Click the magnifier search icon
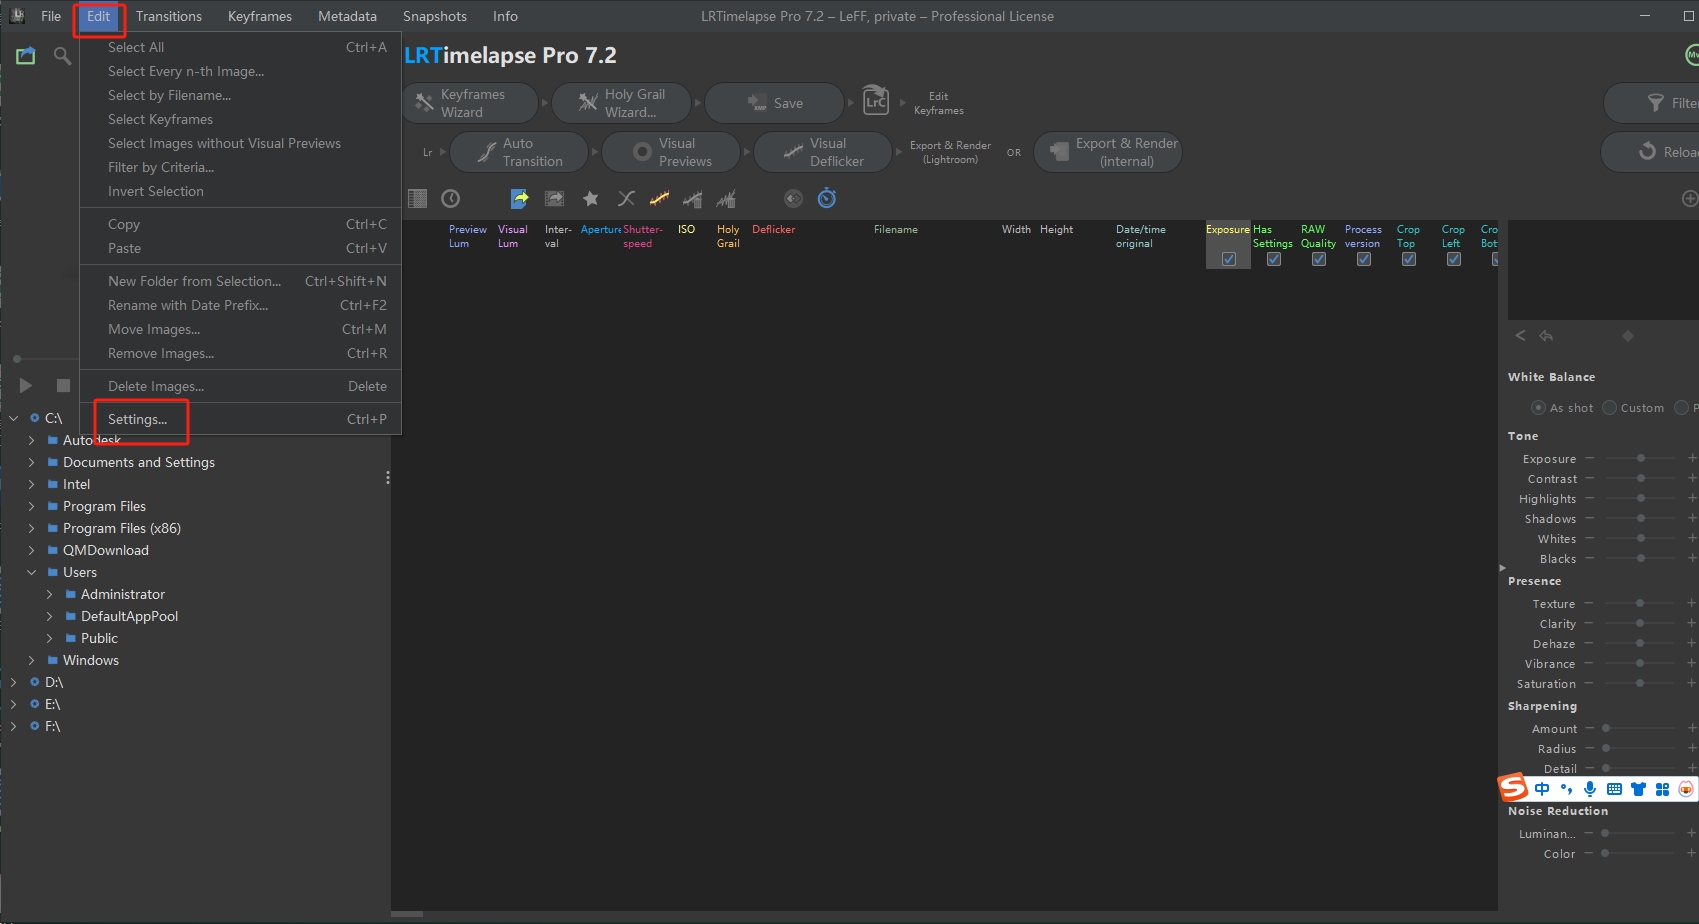 tap(62, 56)
